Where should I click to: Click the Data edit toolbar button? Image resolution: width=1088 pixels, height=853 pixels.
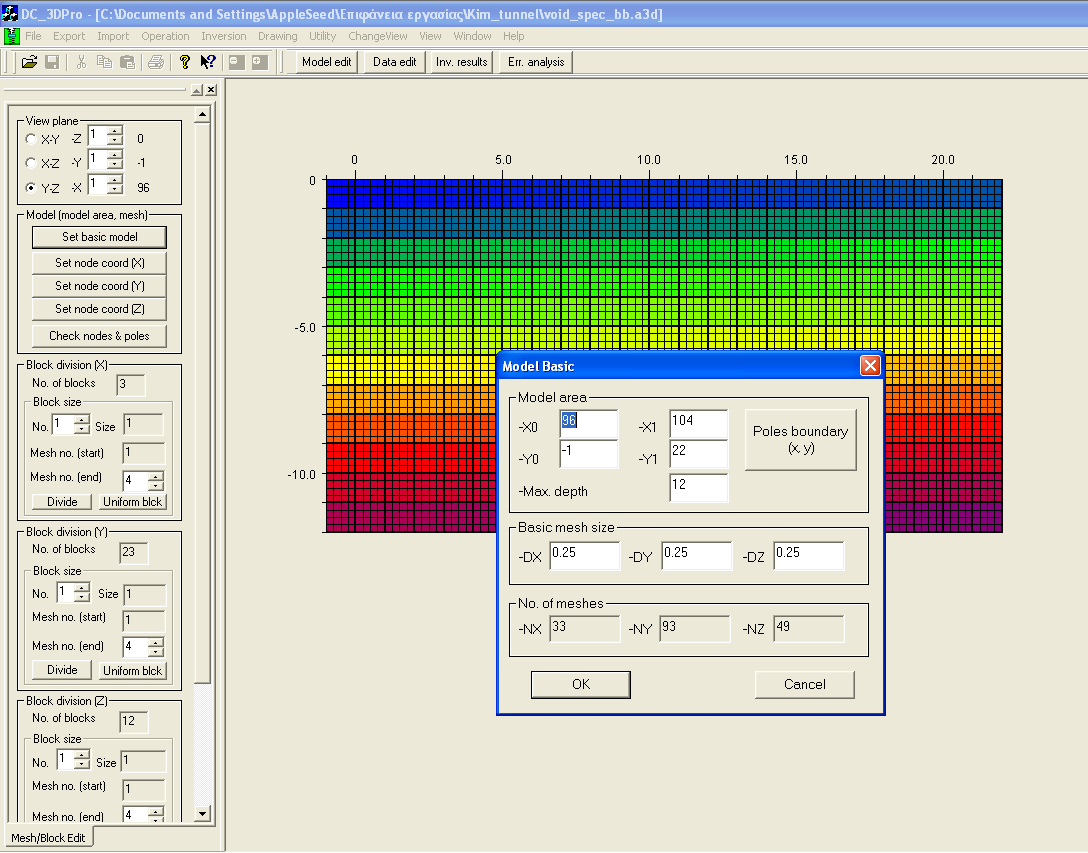pos(394,62)
